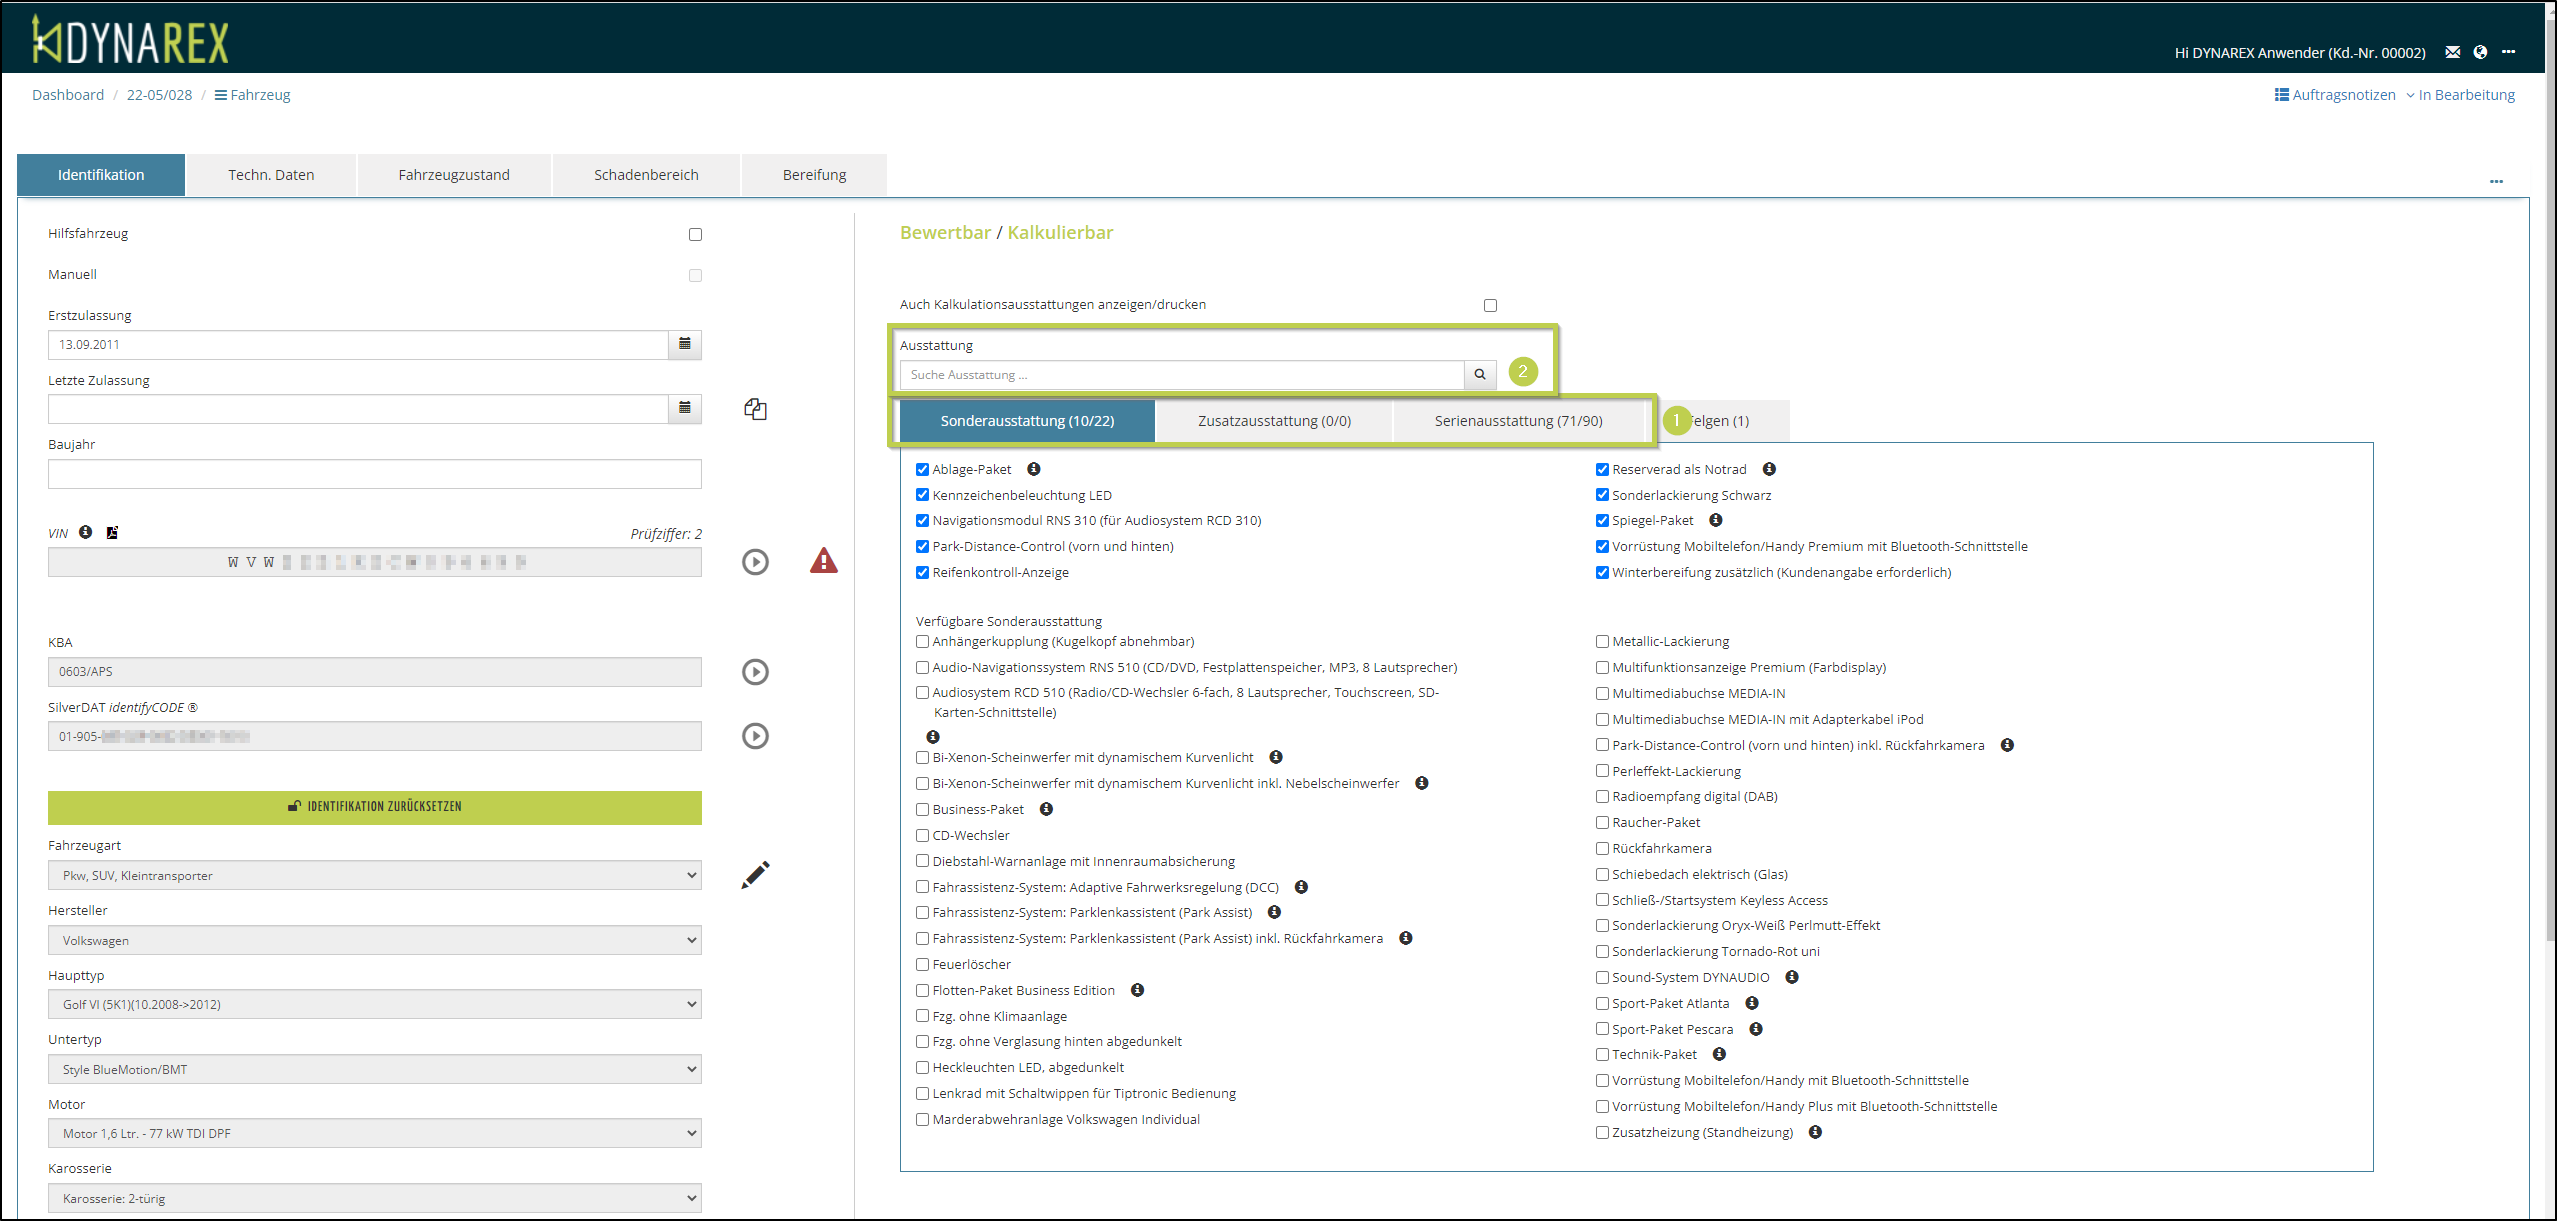Enable the Hilfsfahrzeug checkbox
Viewport: 2557px width, 1221px height.
point(695,234)
